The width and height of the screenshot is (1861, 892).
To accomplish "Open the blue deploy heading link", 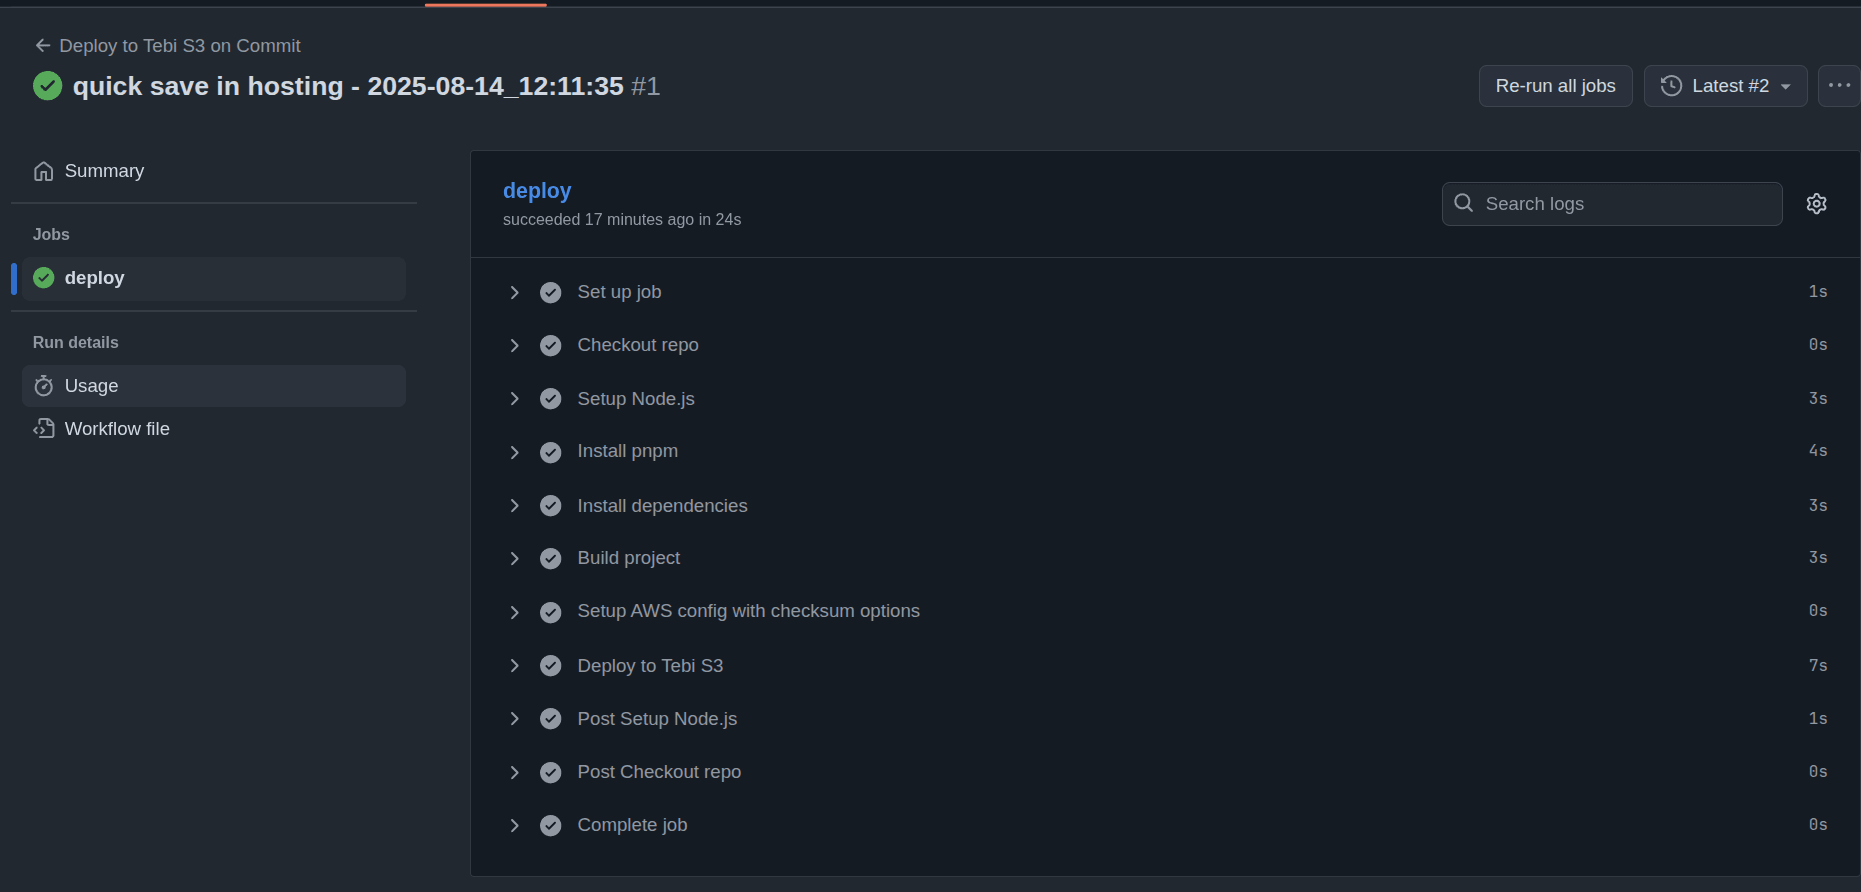I will pyautogui.click(x=537, y=190).
